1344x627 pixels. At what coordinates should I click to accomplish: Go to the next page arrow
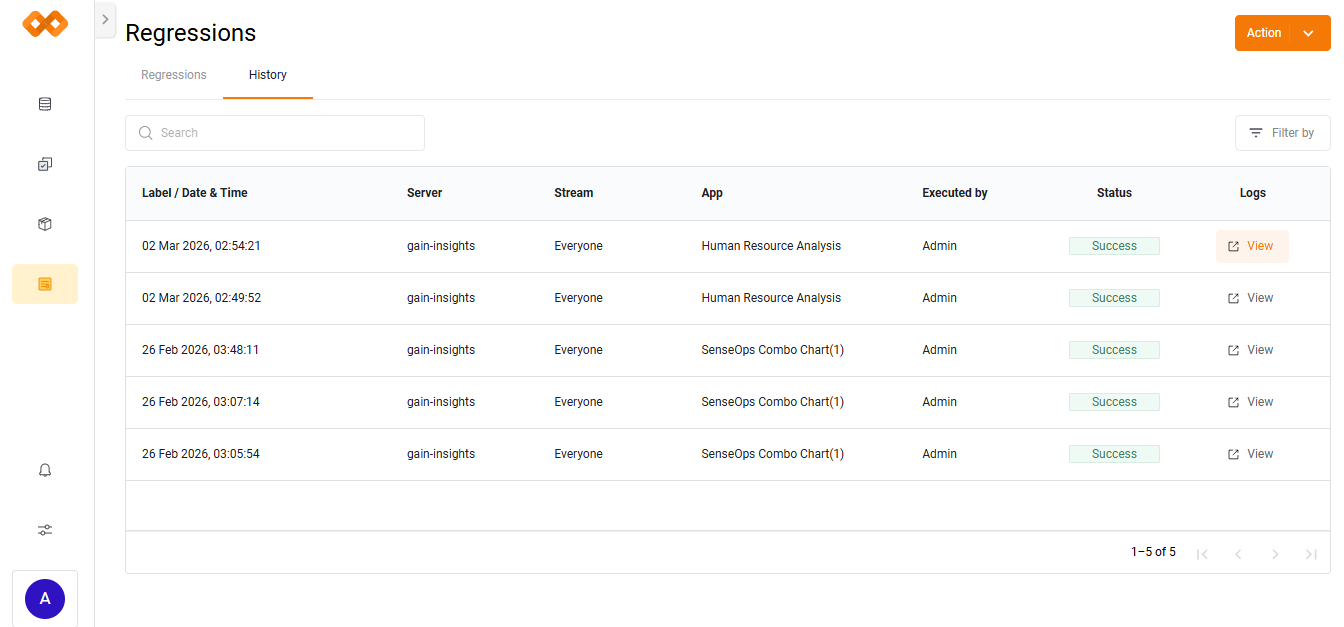coord(1275,554)
